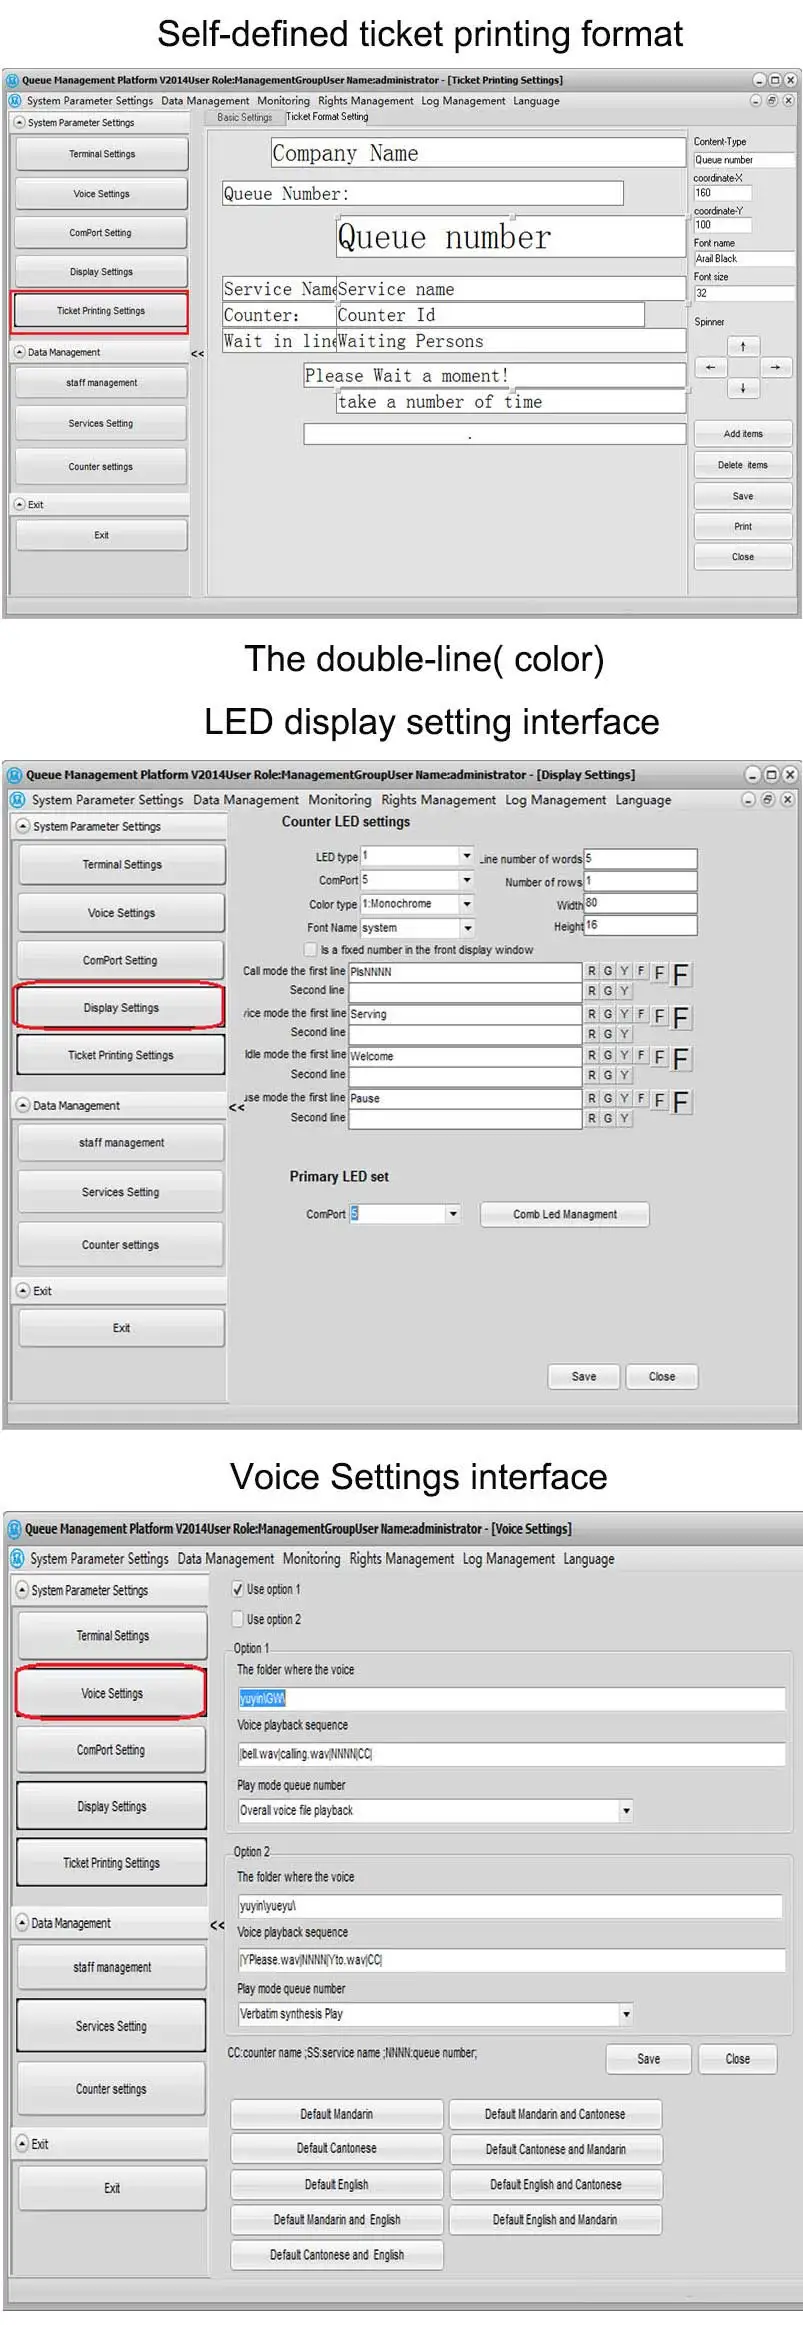
Task: Open the Verbatim synthesis Play dropdown
Action: [626, 2014]
